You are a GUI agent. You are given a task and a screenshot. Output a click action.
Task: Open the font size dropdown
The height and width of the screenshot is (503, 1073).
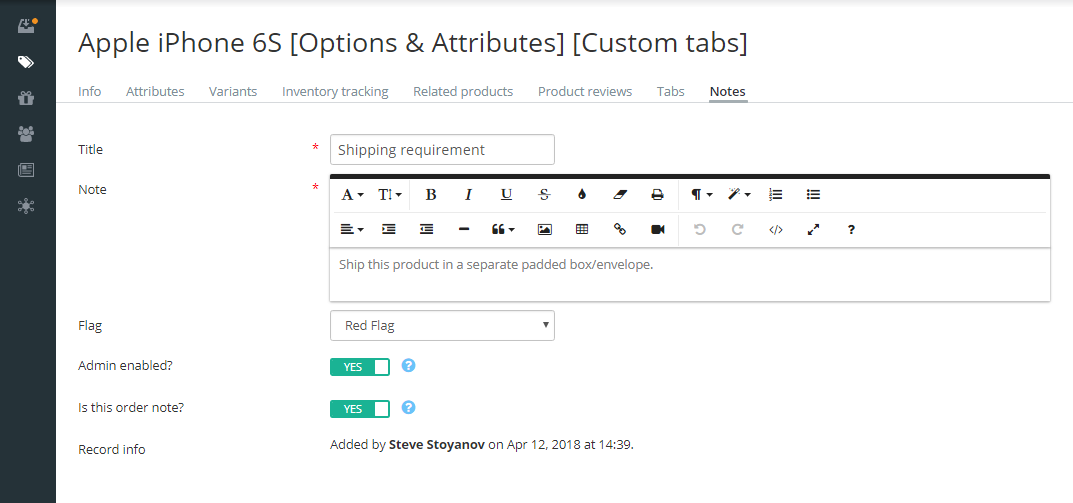390,195
